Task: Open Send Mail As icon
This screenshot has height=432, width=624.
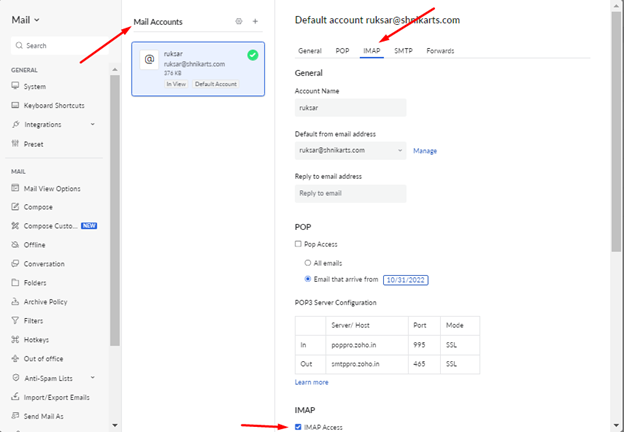Action: (15, 416)
